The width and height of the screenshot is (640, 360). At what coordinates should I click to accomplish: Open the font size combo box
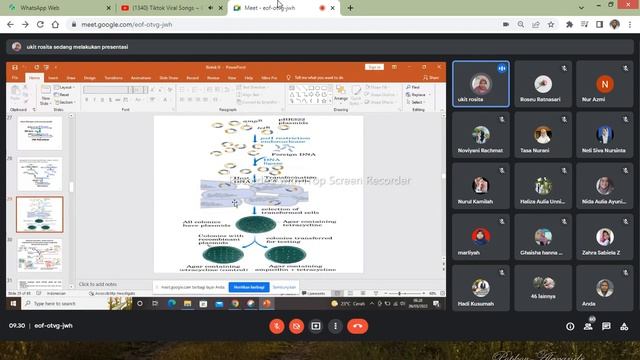pyautogui.click(x=139, y=90)
